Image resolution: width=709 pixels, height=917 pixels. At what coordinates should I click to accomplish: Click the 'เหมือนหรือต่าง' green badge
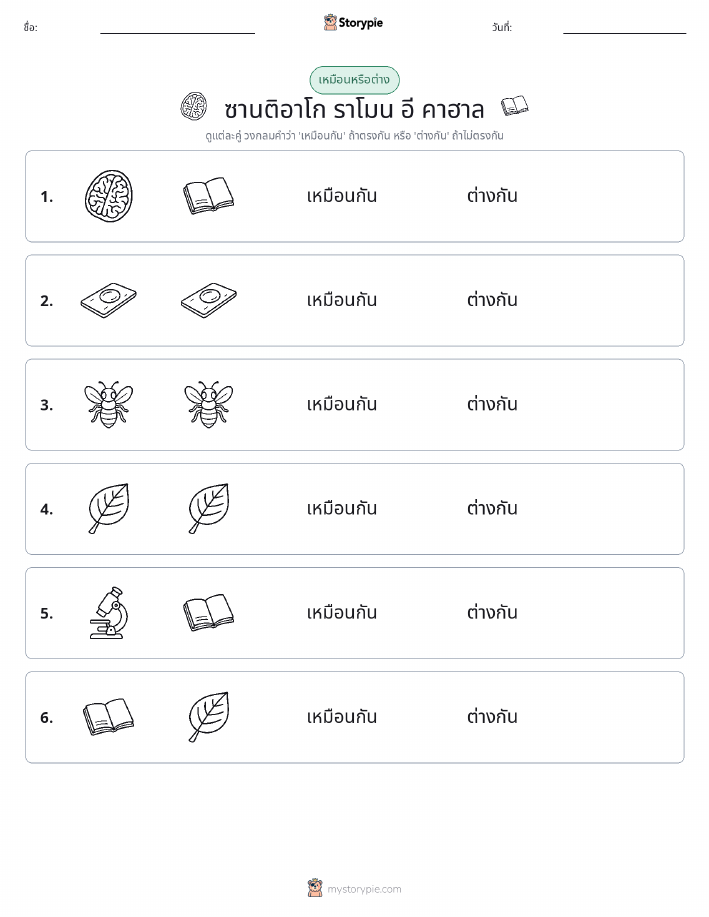(x=354, y=80)
